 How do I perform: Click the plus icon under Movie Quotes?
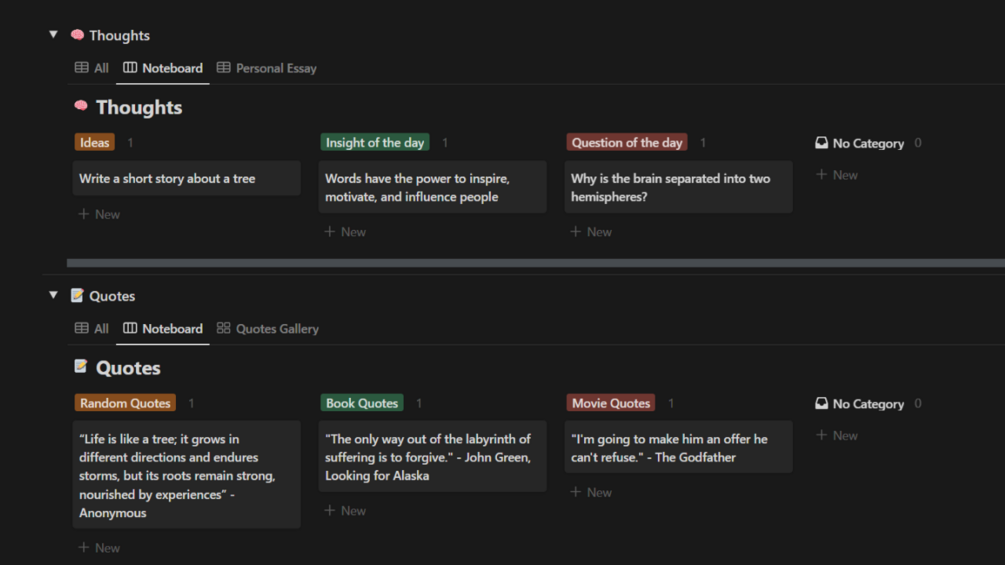[x=576, y=492]
